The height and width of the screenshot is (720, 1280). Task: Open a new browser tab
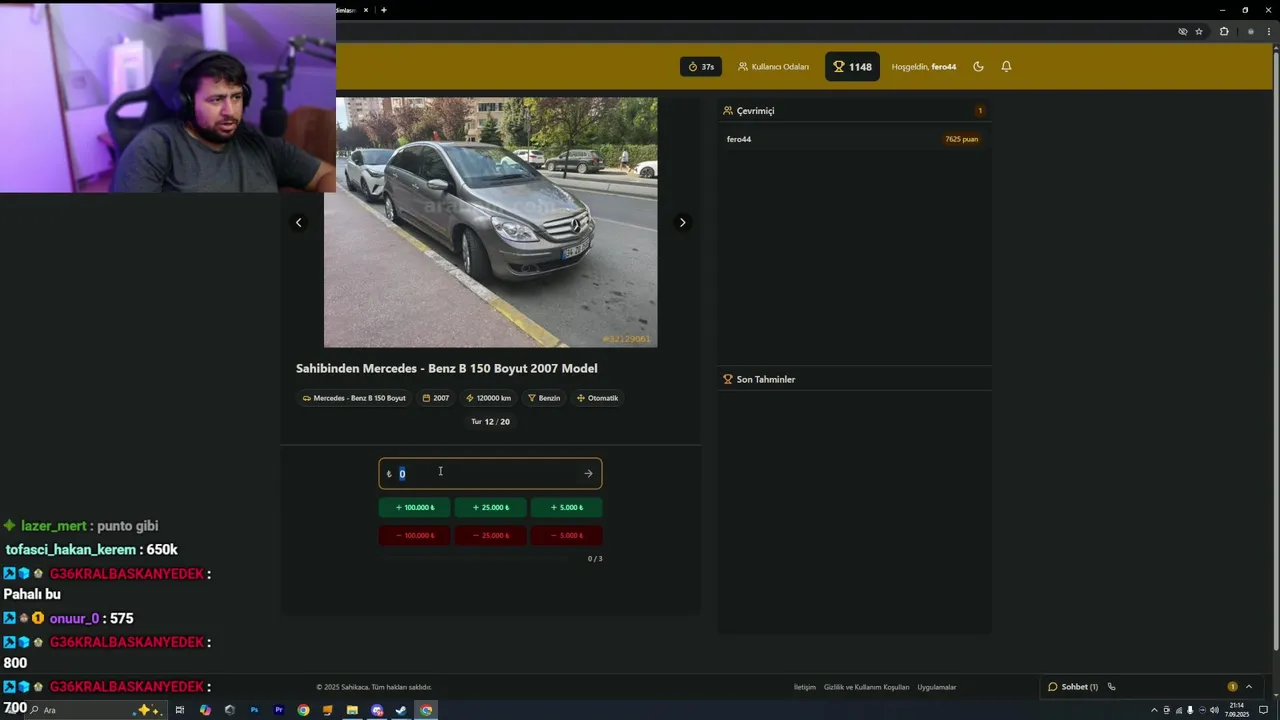[384, 10]
